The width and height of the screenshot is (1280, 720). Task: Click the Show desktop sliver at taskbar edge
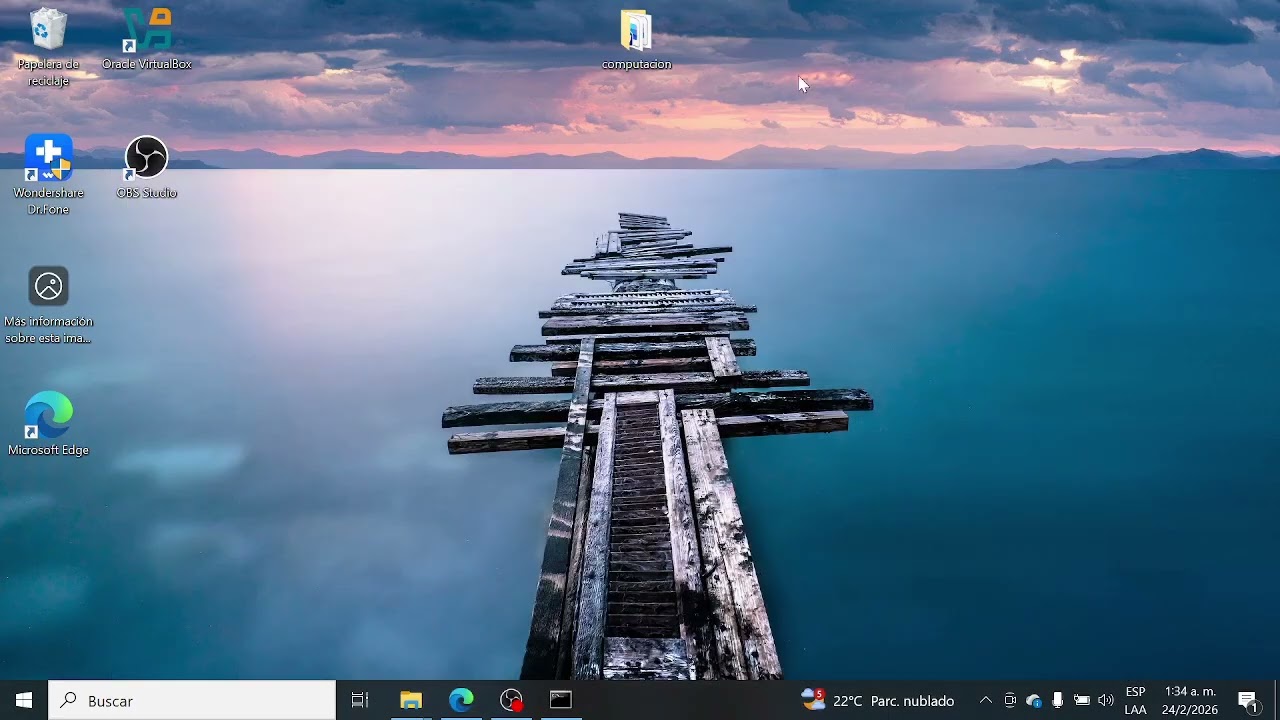coord(1277,700)
